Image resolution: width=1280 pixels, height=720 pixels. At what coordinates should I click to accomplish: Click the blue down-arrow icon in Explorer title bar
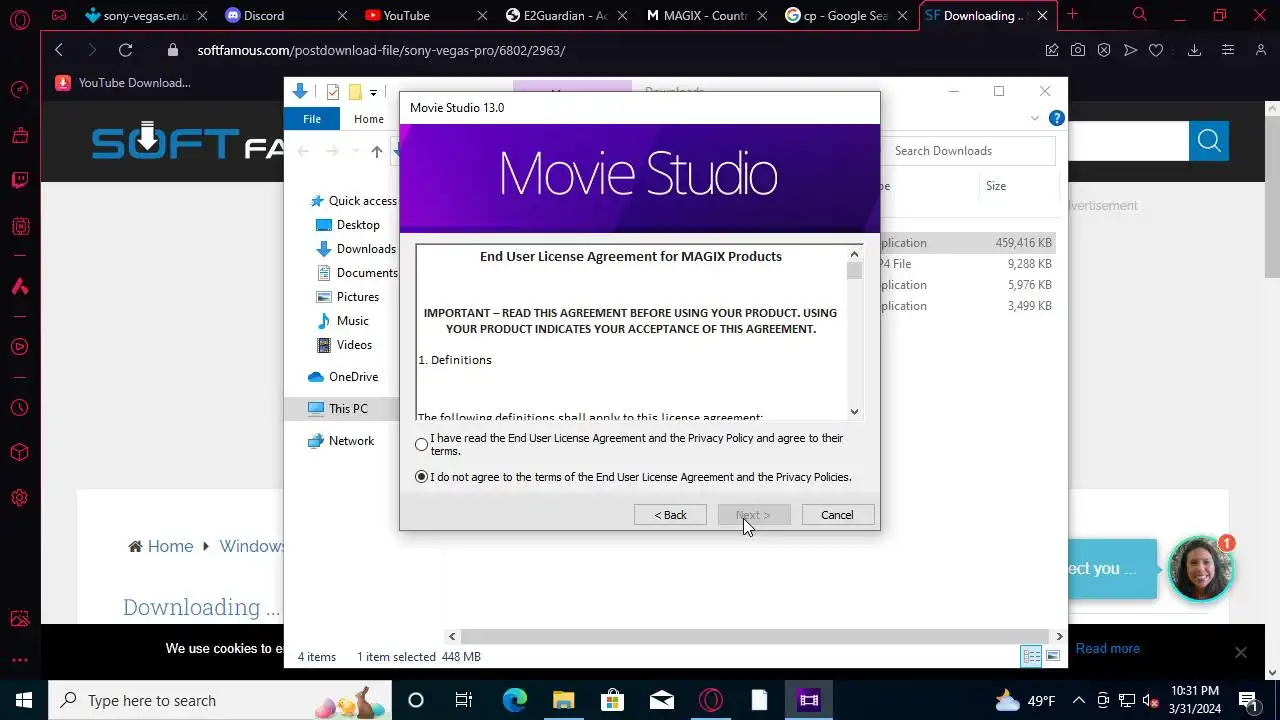click(x=299, y=92)
